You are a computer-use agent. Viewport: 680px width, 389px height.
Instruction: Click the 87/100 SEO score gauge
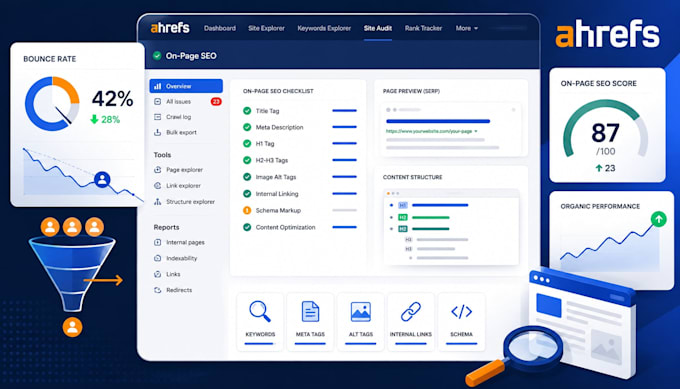click(x=606, y=130)
